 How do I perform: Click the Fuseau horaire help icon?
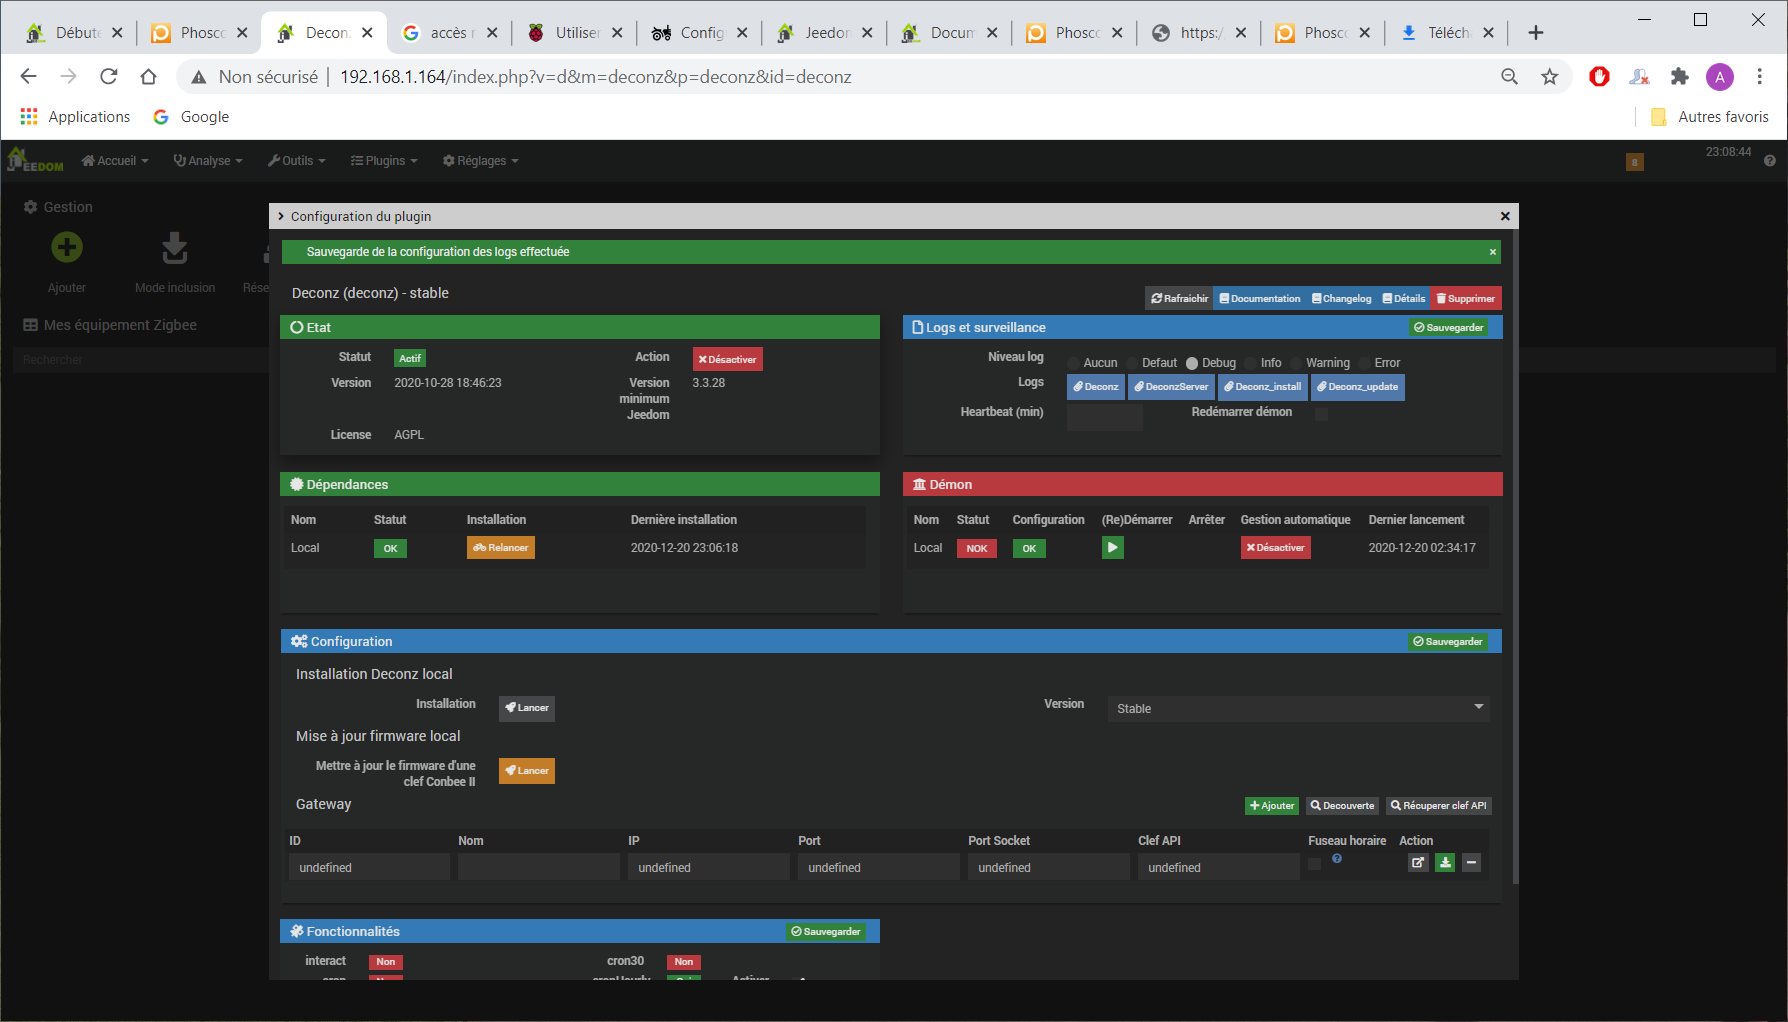click(x=1337, y=858)
